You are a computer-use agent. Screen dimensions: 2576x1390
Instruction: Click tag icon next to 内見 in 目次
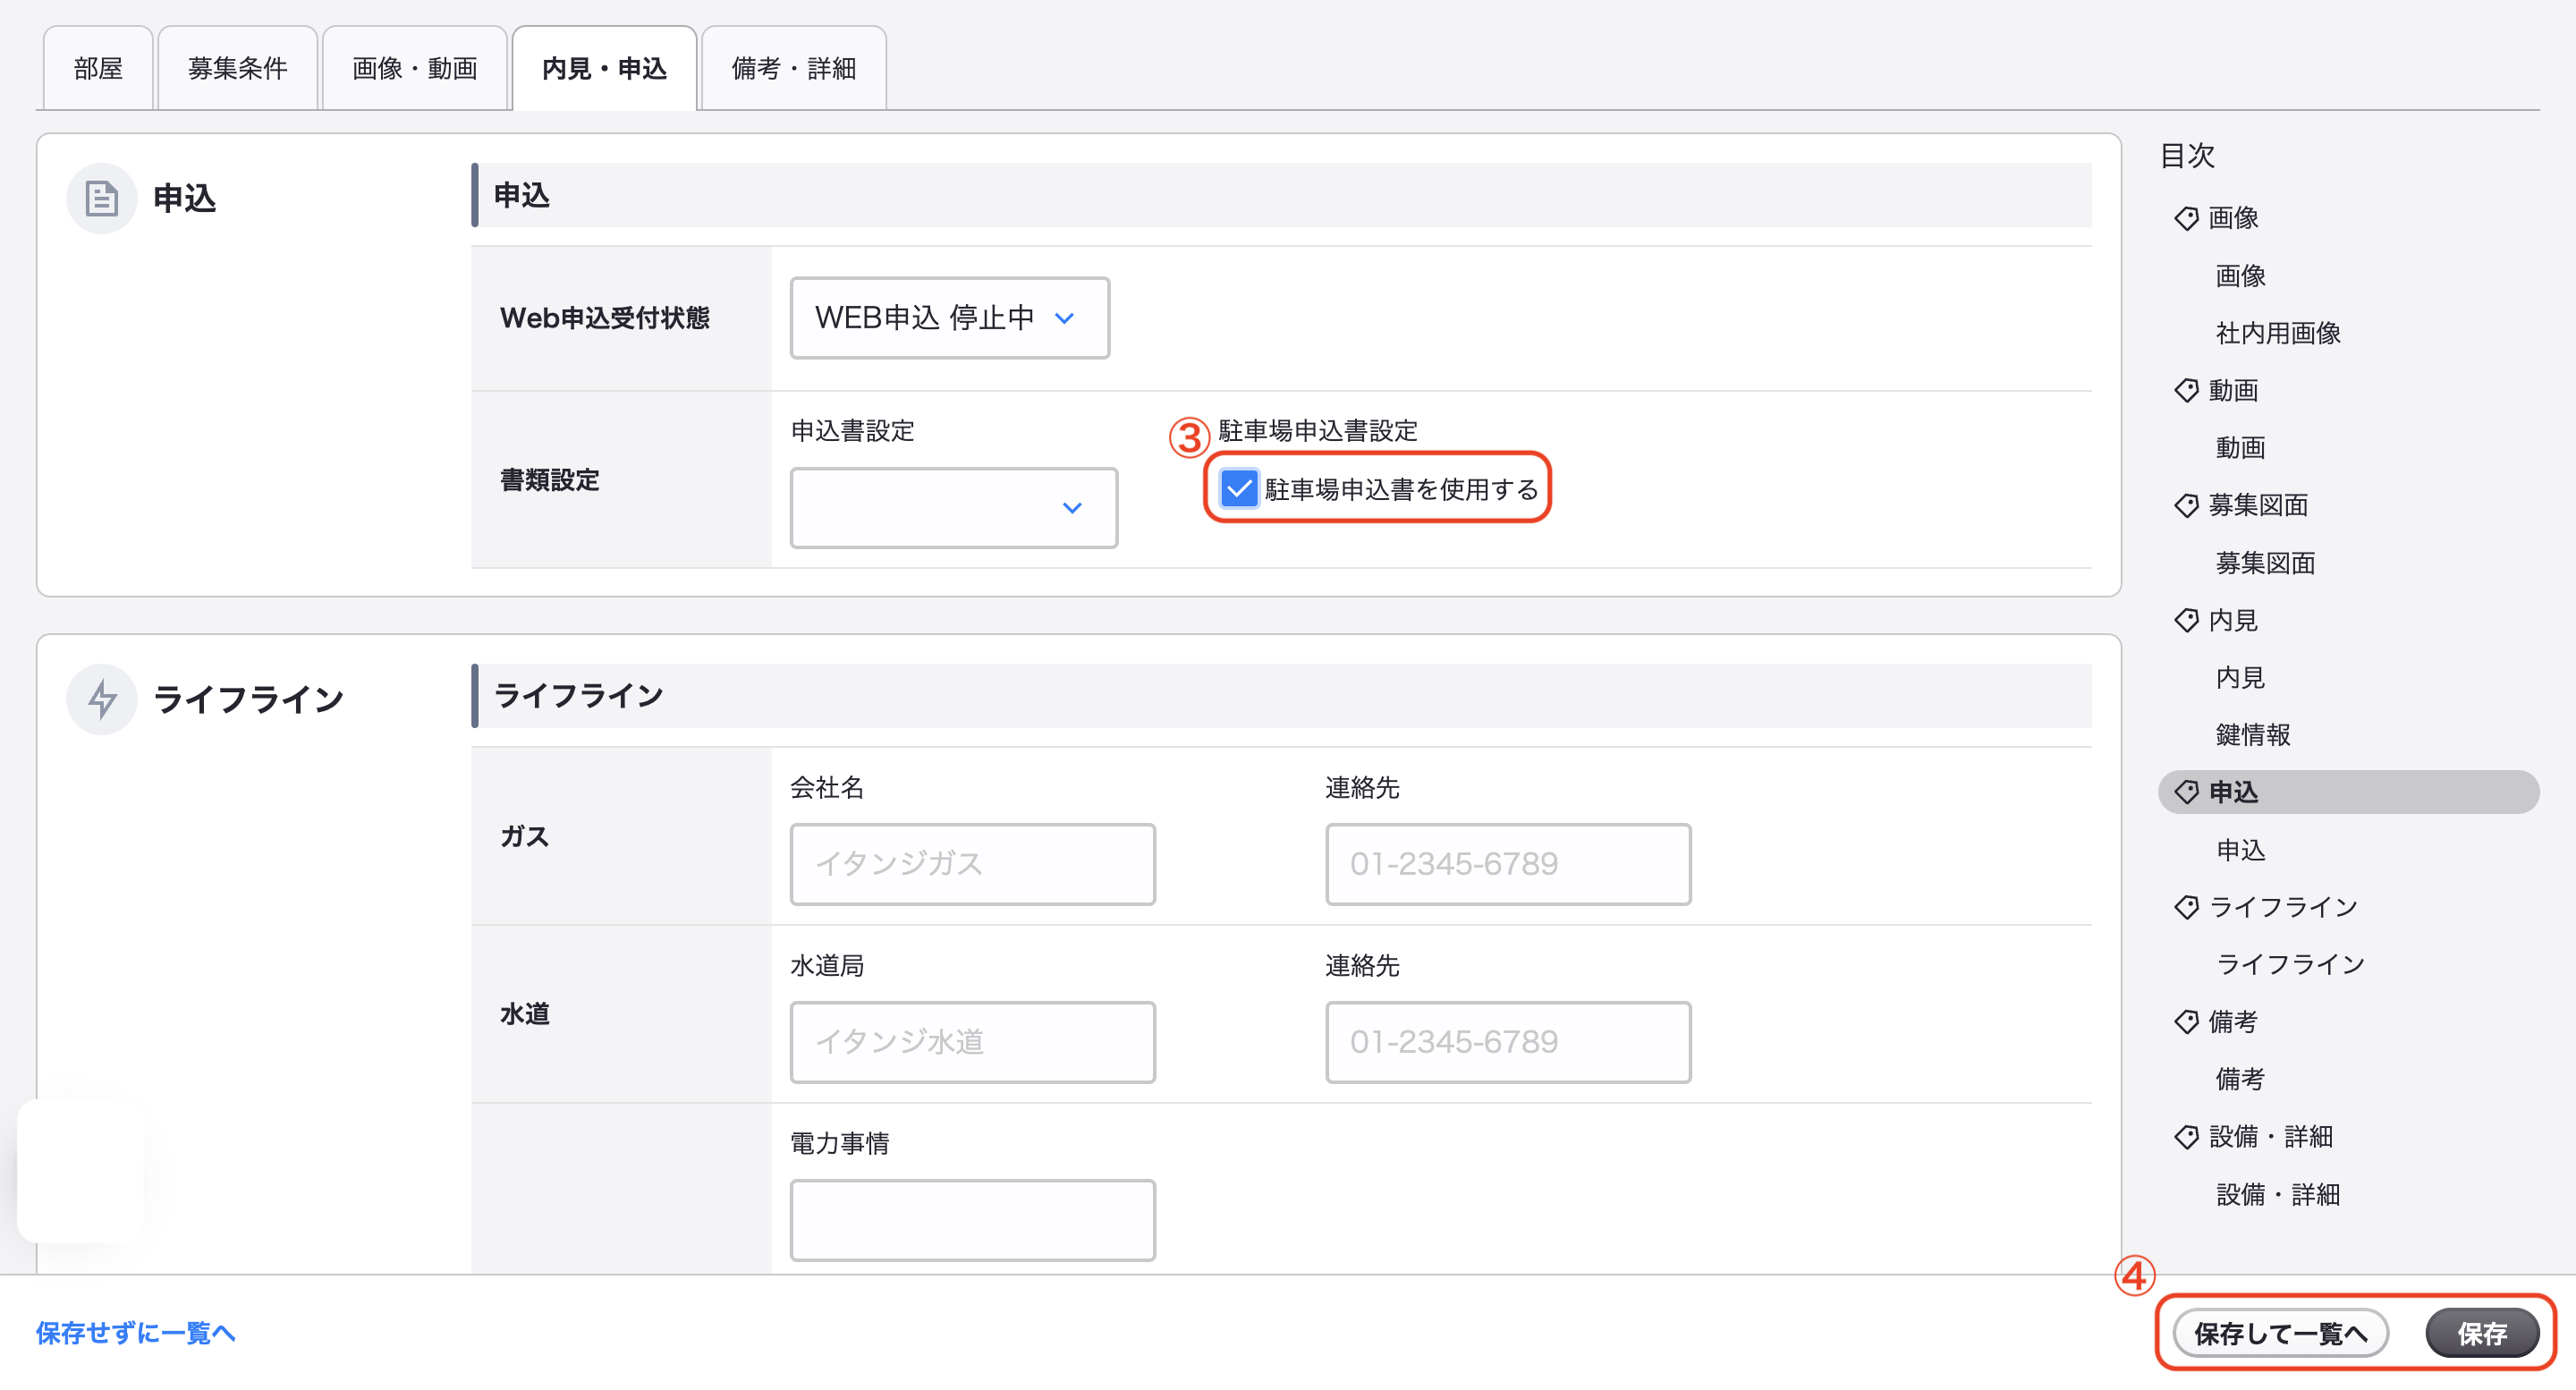(x=2186, y=620)
